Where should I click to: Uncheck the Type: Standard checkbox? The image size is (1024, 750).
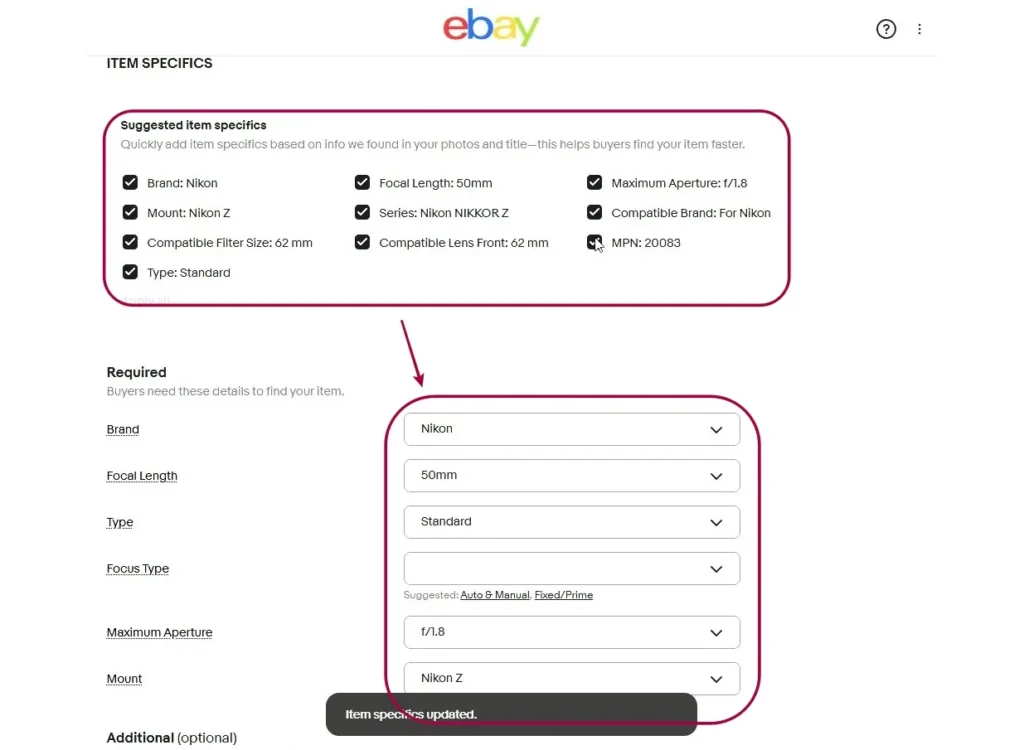130,273
